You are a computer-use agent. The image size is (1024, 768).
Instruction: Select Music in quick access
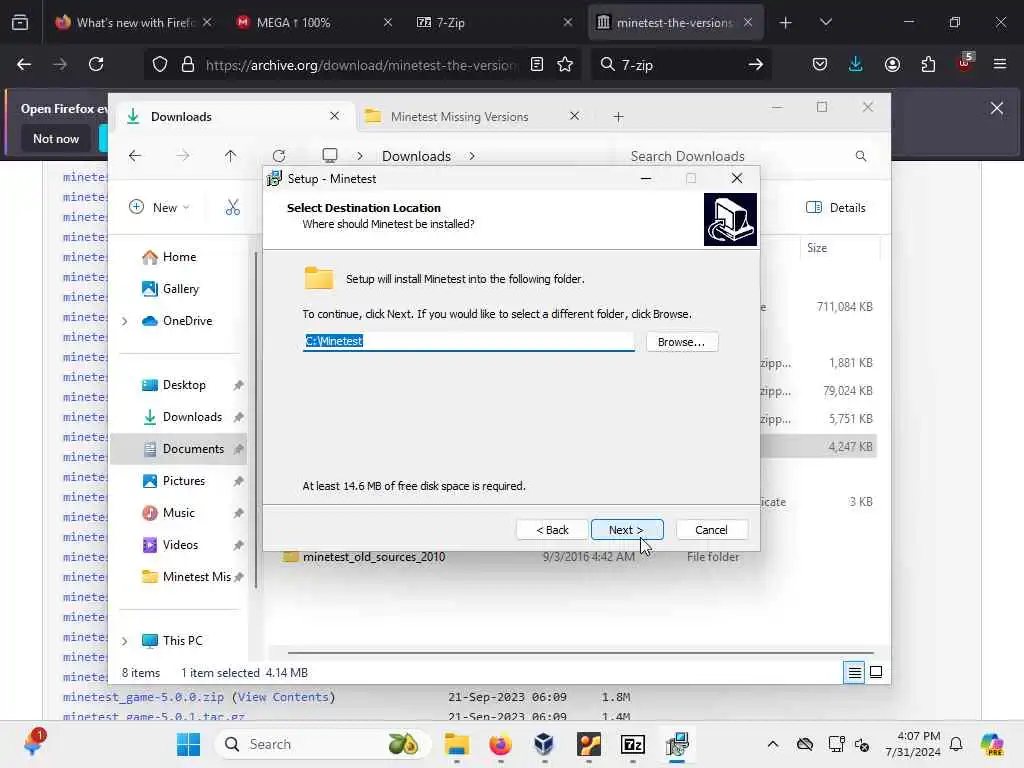click(178, 513)
